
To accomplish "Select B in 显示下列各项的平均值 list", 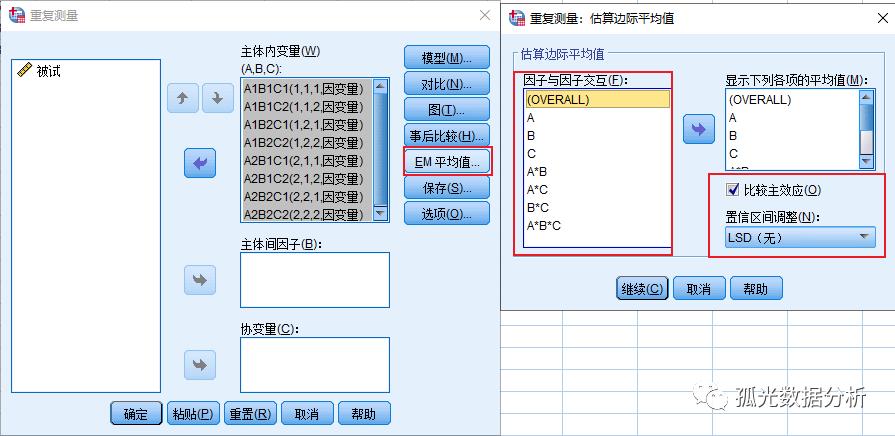I will point(793,136).
